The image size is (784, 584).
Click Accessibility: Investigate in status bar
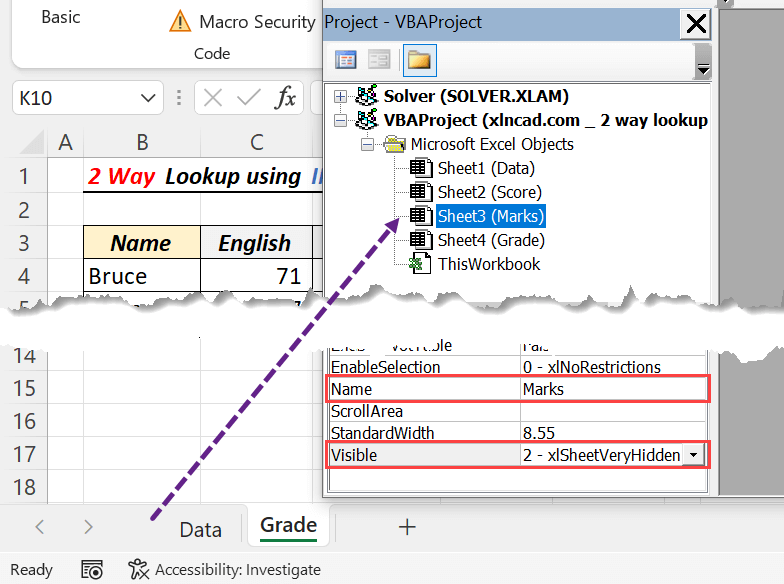224,570
